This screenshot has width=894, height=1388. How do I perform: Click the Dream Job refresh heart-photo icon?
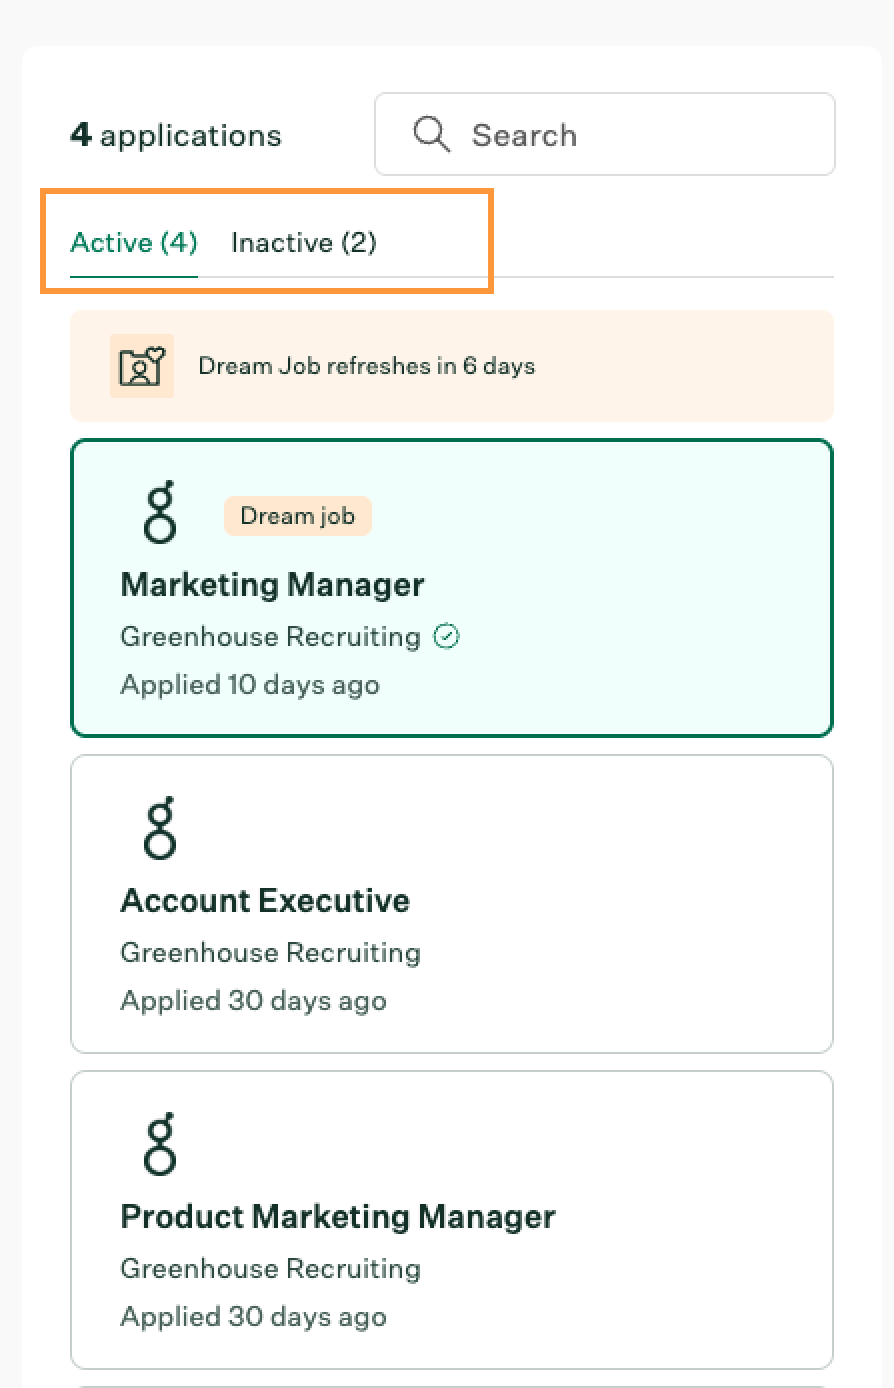tap(142, 366)
